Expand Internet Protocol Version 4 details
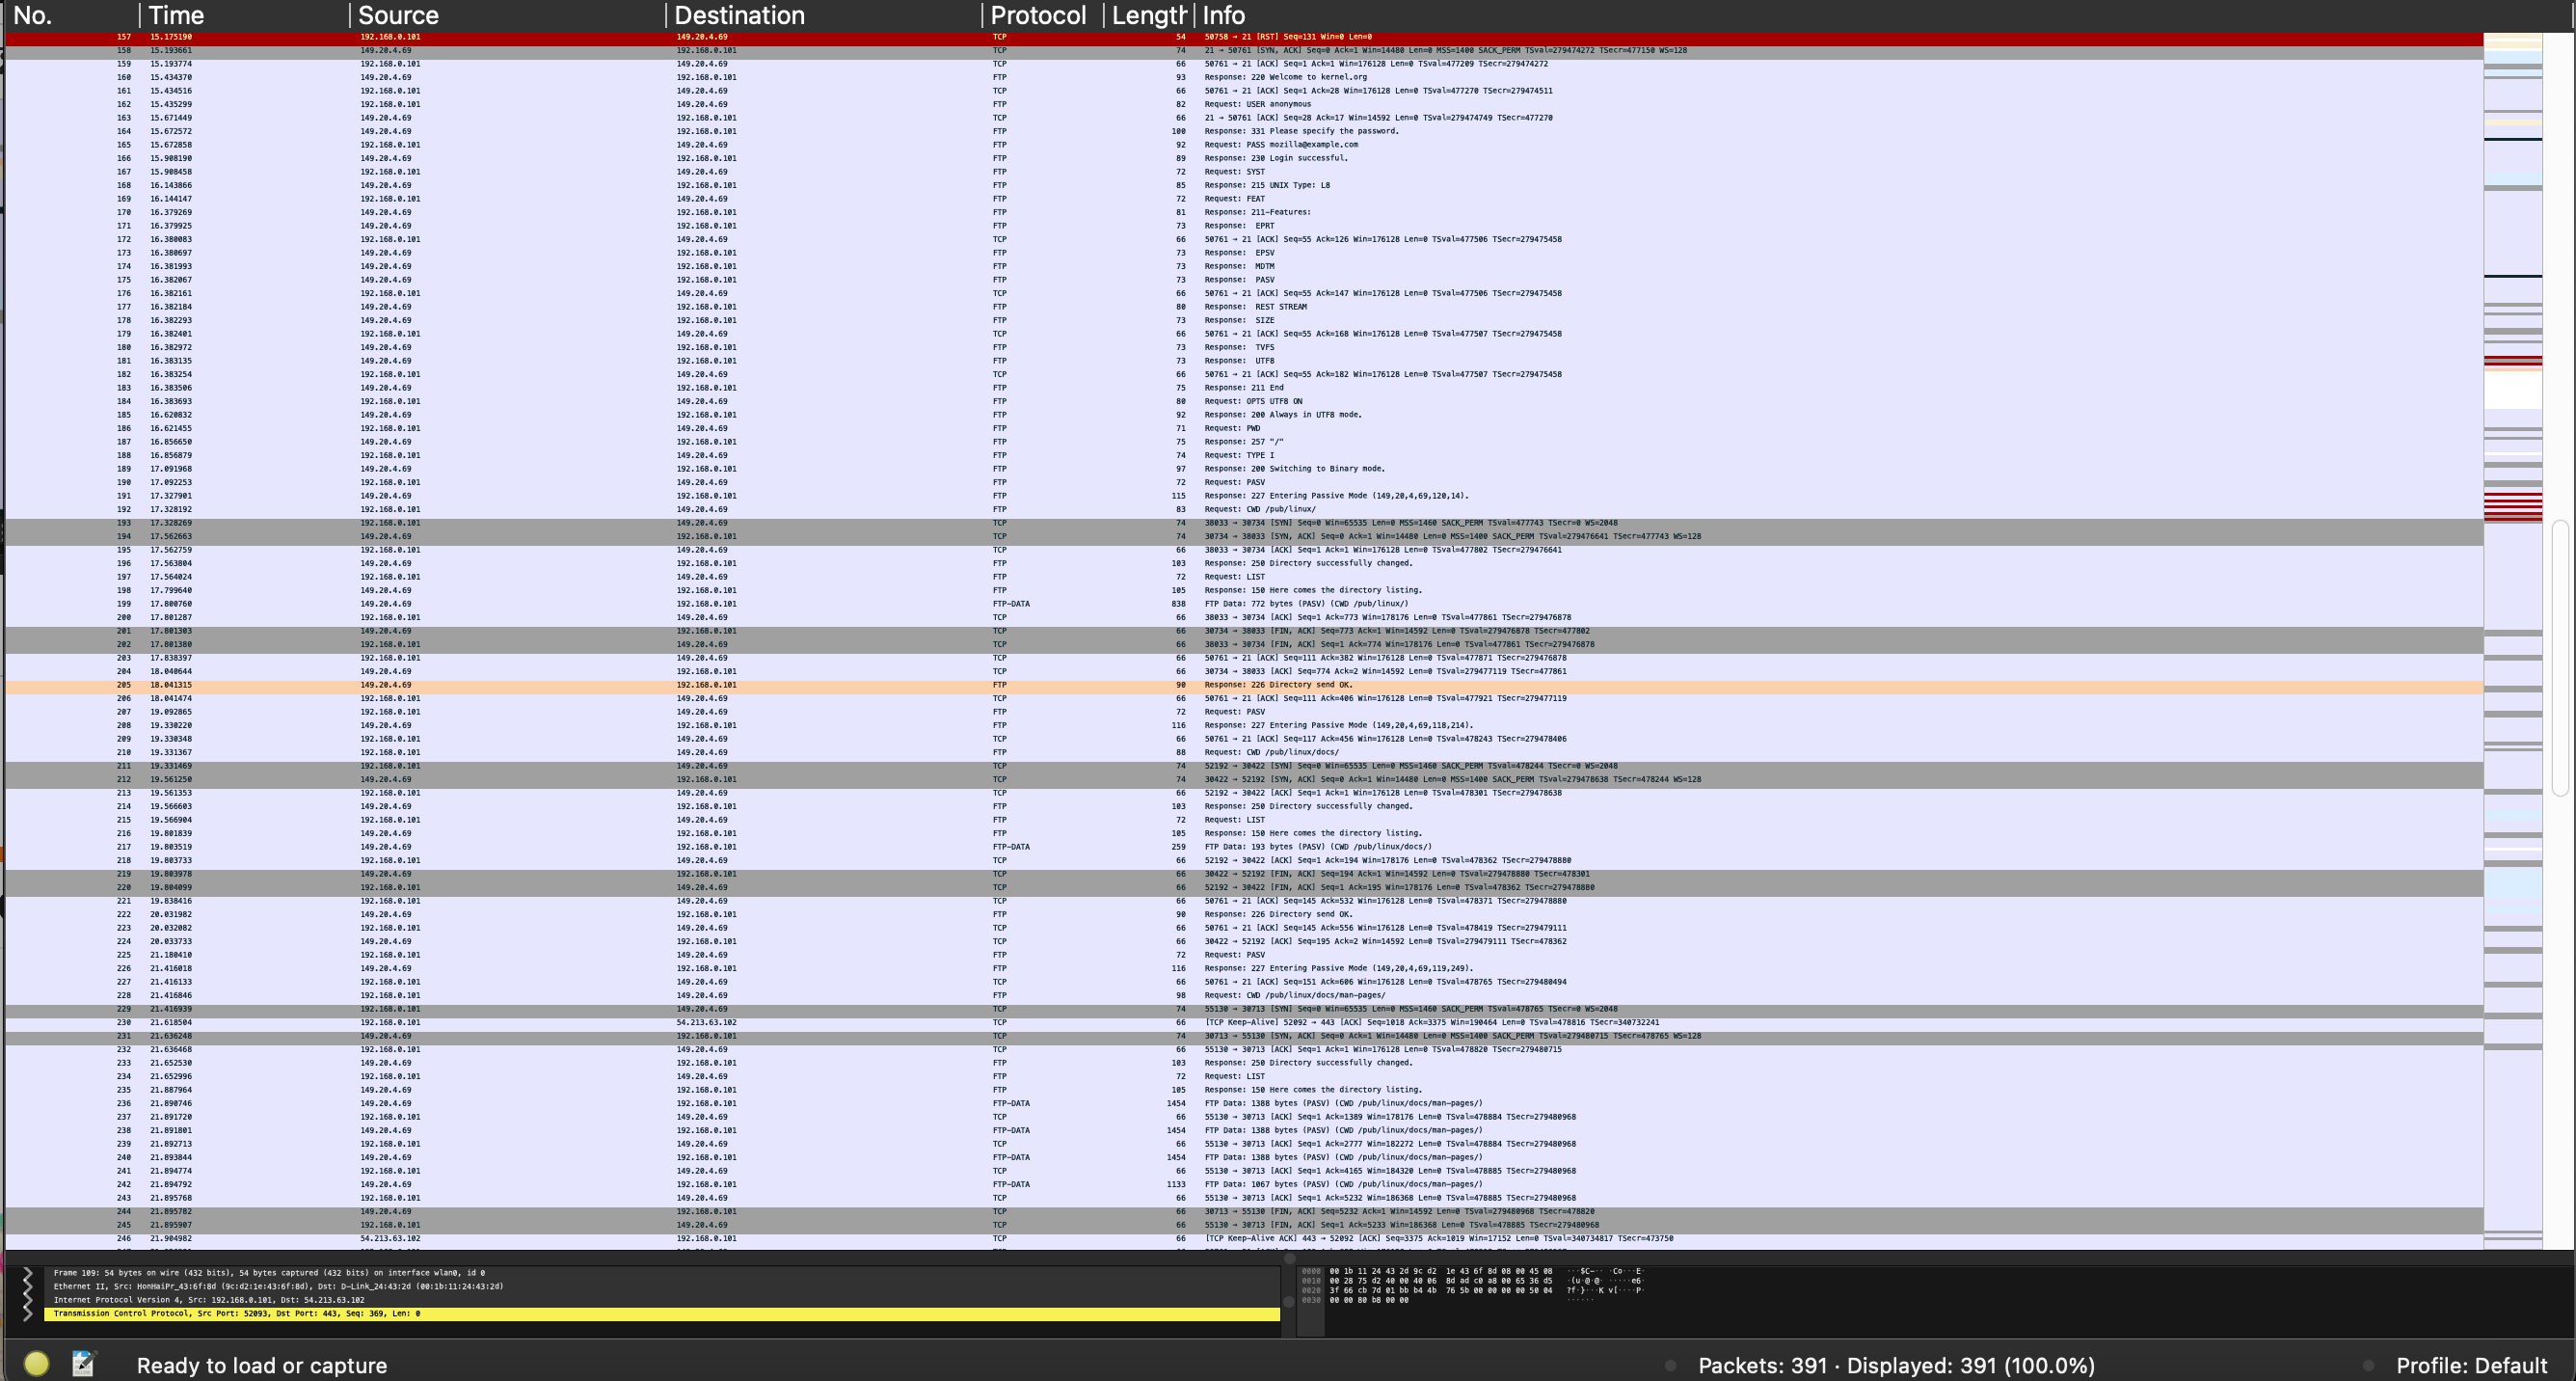The image size is (2576, 1381). tap(27, 1301)
